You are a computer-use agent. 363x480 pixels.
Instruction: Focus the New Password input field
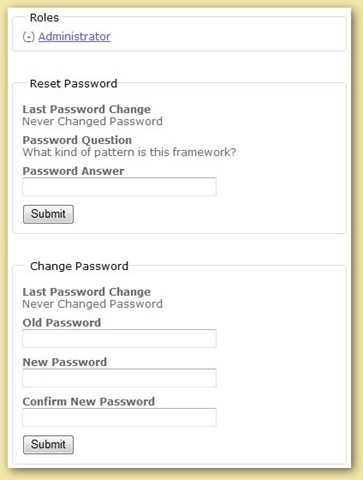pyautogui.click(x=119, y=378)
